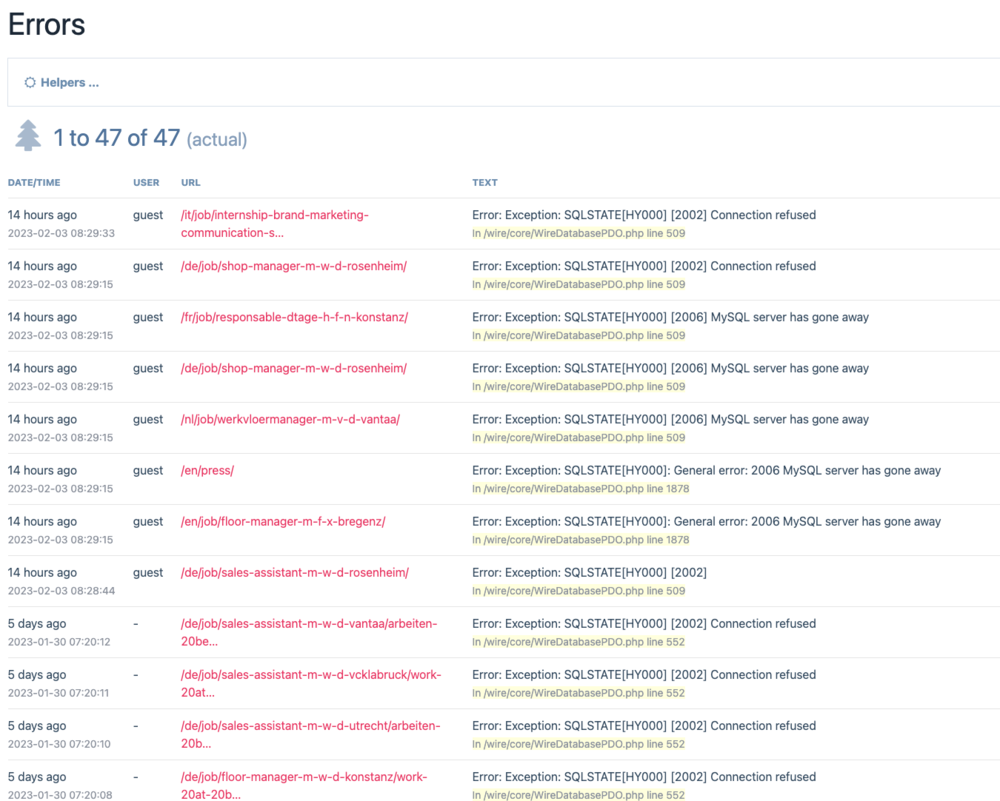Click the DATE/TIME column header
Image resolution: width=1000 pixels, height=801 pixels.
click(34, 183)
